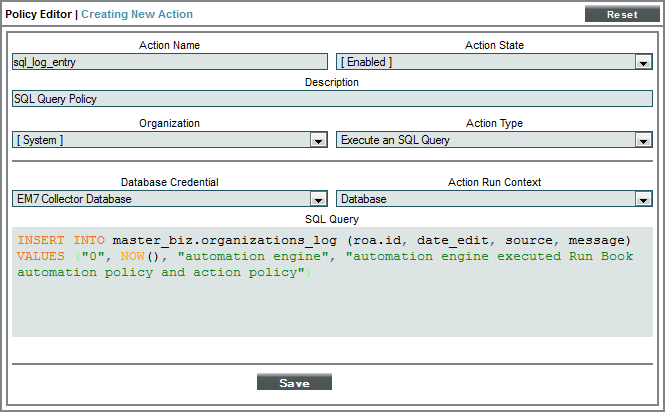Expand the Action Type combo box

pyautogui.click(x=486, y=140)
